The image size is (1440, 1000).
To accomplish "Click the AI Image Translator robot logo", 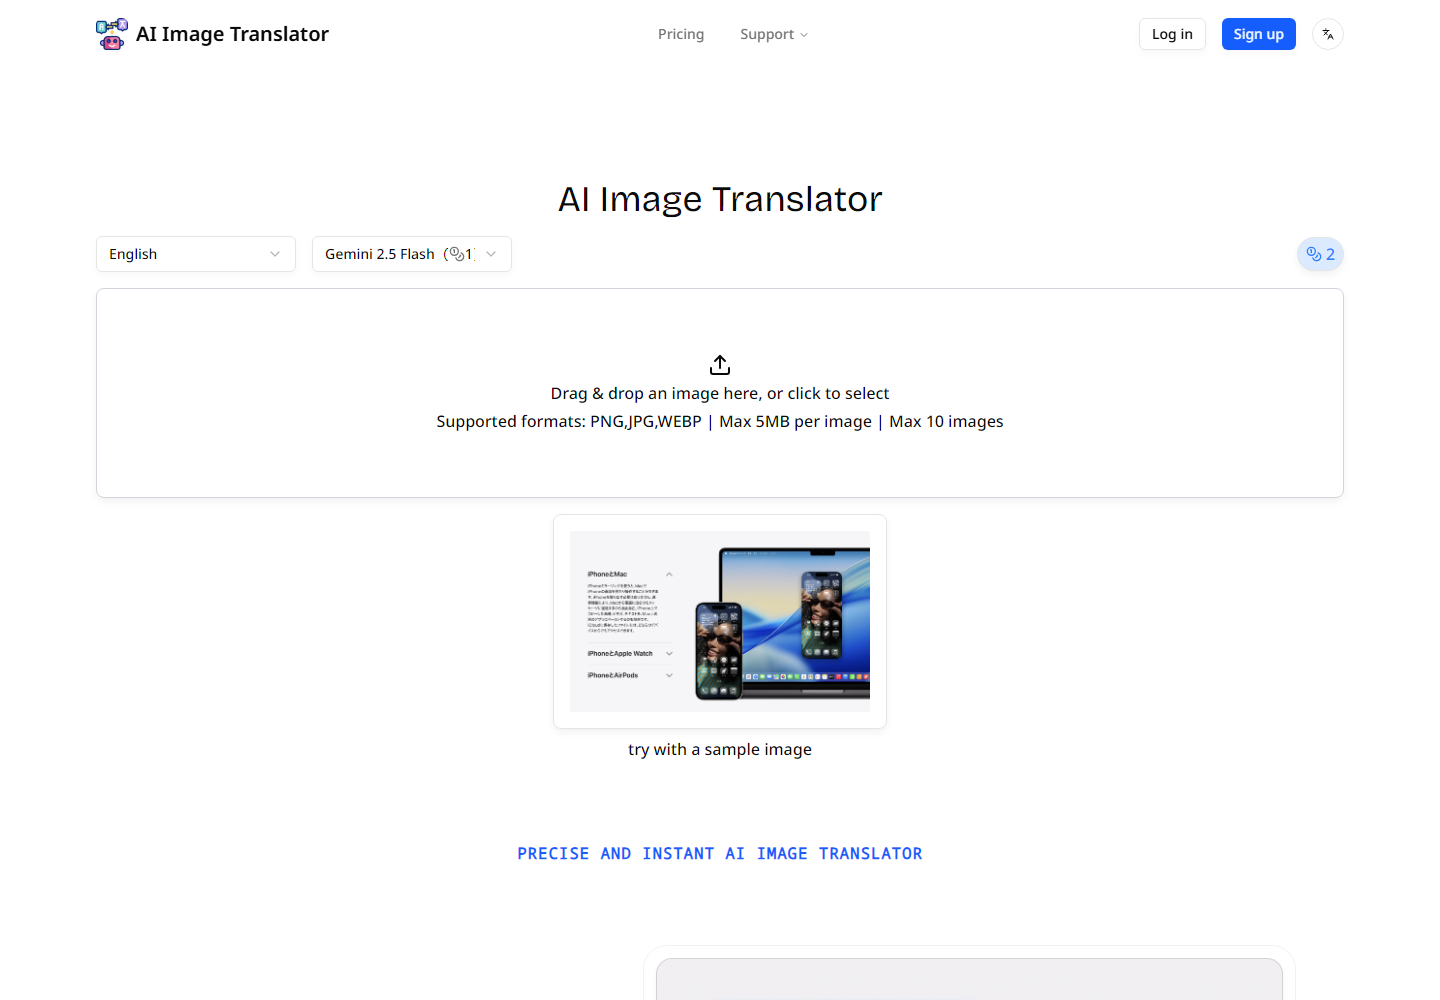I will pyautogui.click(x=112, y=34).
